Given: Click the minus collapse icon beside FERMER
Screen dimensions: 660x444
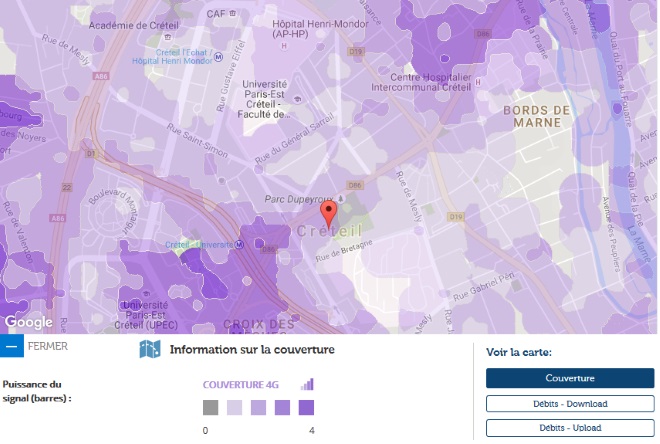Looking at the screenshot, I should 11,347.
